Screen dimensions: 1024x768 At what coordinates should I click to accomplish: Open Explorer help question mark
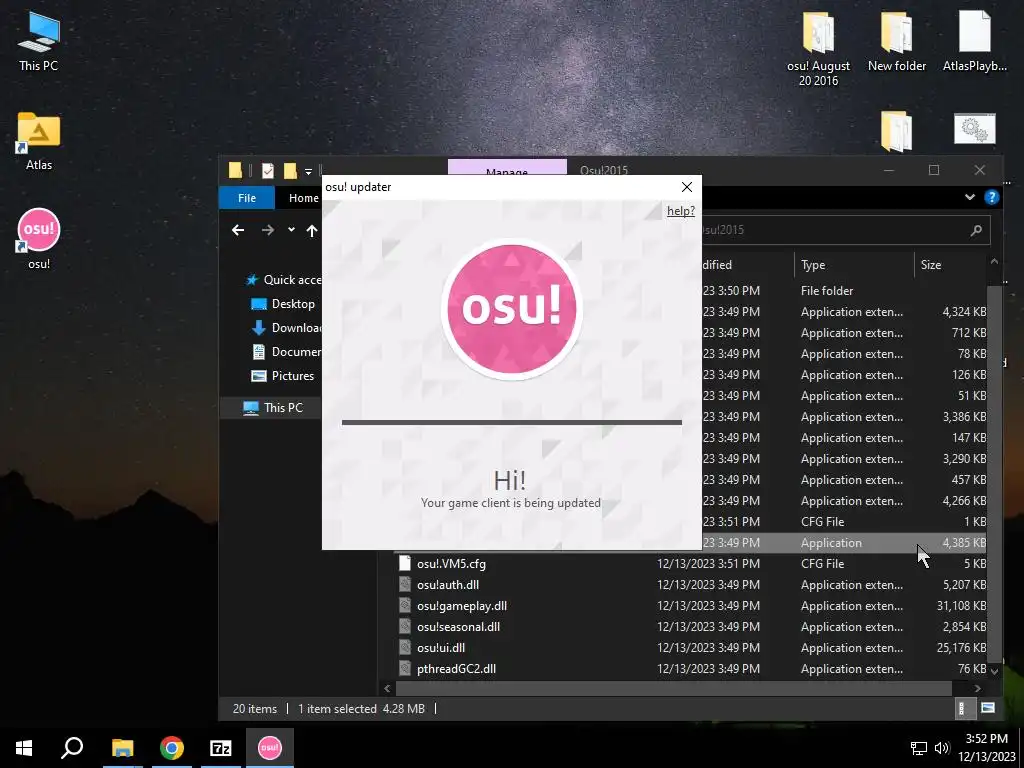point(991,197)
